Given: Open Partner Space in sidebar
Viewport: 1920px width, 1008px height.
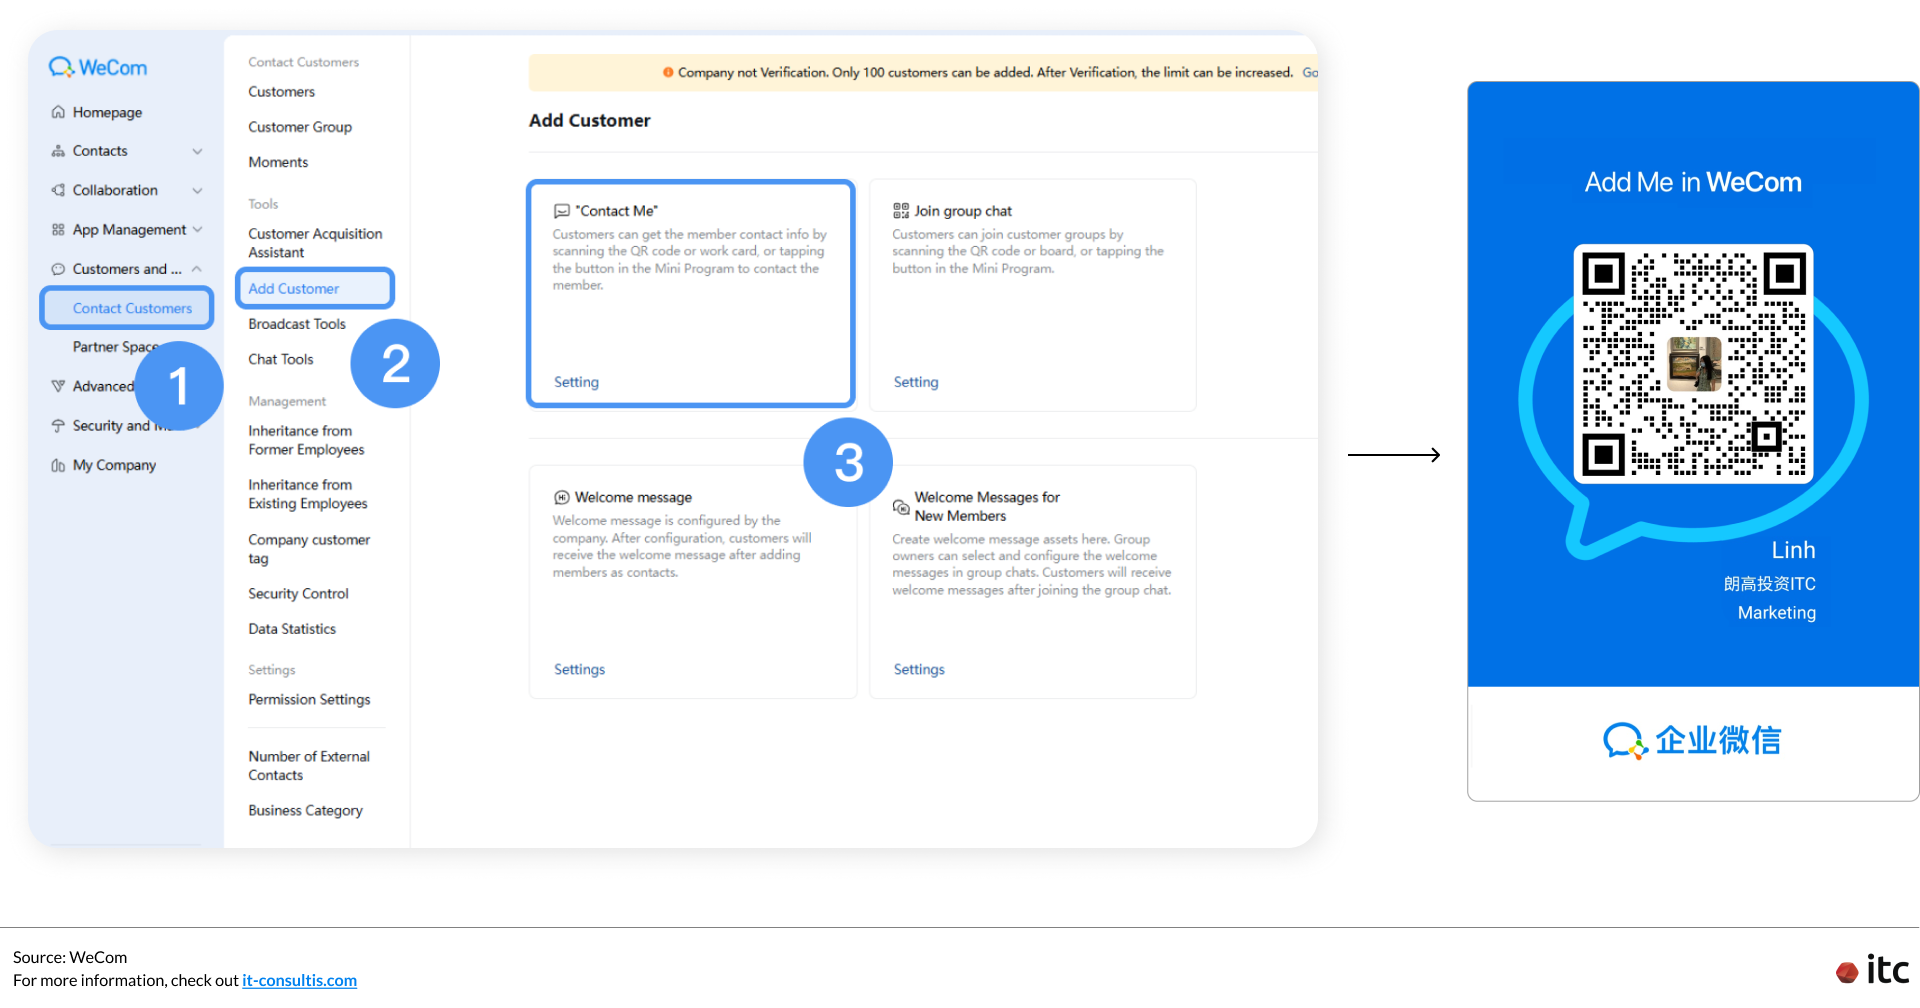Looking at the screenshot, I should click(x=116, y=347).
